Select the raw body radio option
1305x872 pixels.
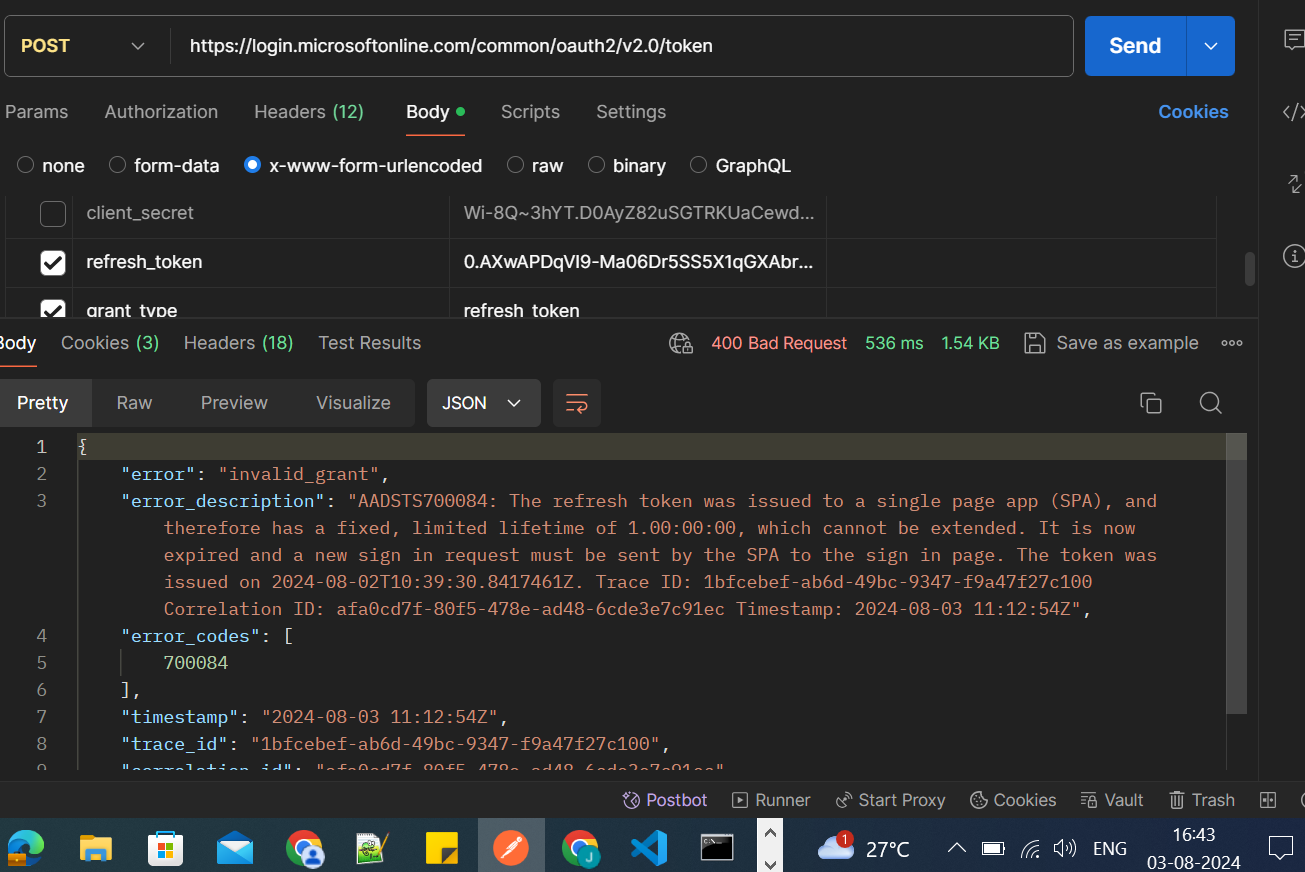515,165
